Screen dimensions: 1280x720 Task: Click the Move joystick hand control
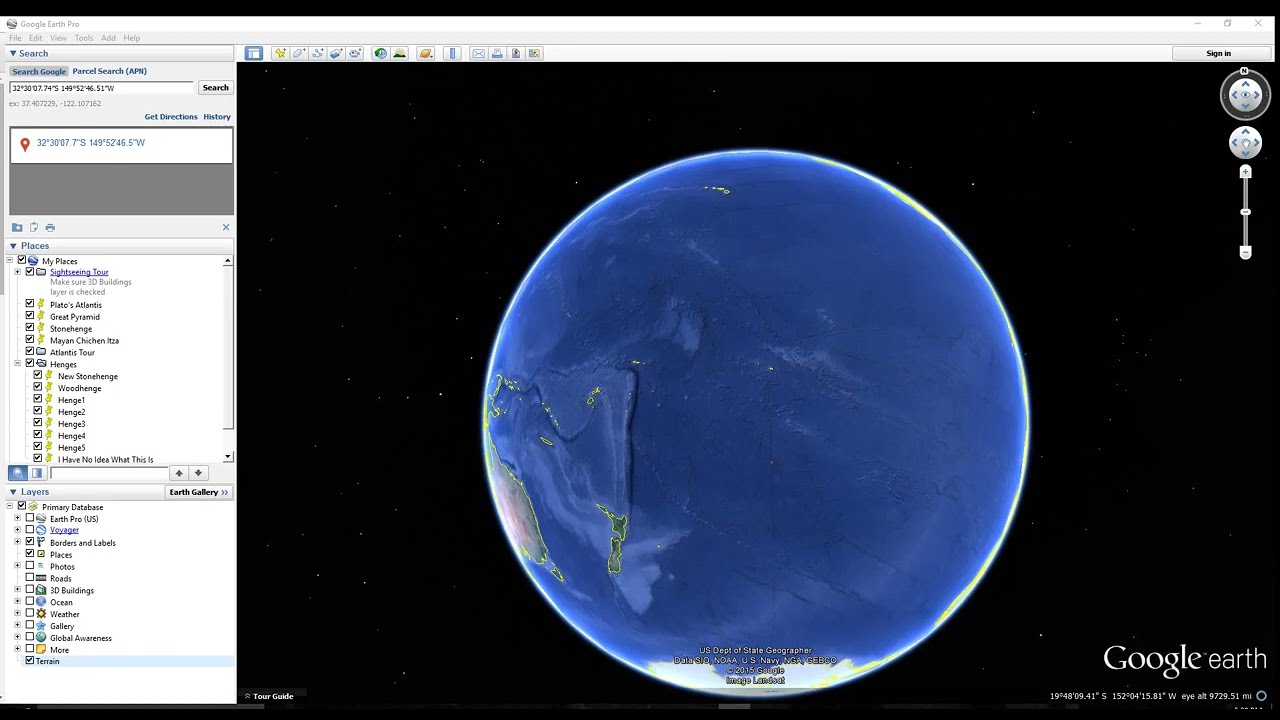coord(1245,142)
